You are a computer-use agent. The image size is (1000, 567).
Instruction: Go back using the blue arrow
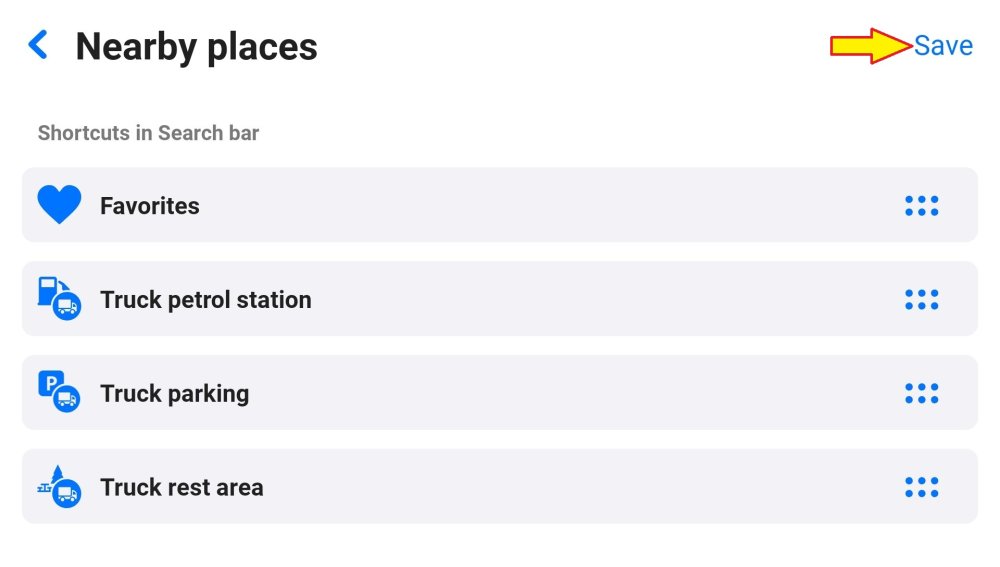pyautogui.click(x=38, y=45)
